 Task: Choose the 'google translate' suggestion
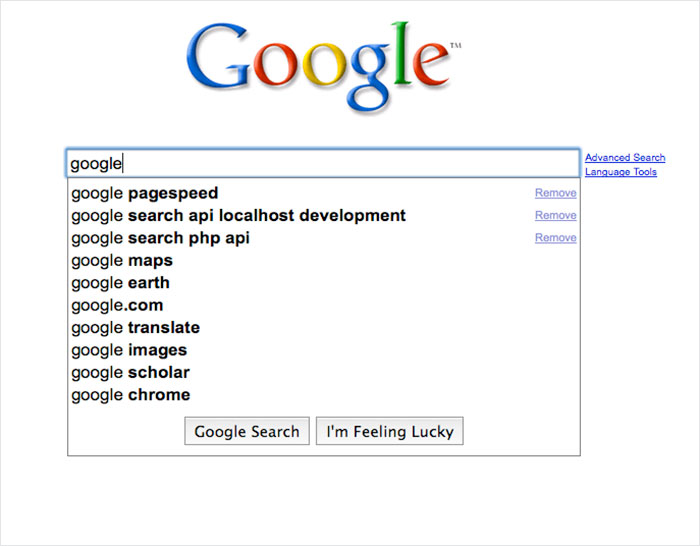136,327
